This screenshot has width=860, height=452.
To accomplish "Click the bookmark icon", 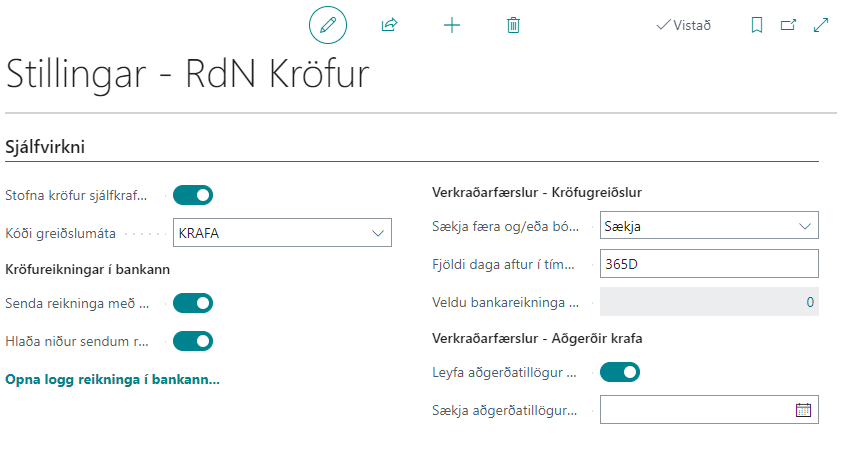I will (x=756, y=25).
